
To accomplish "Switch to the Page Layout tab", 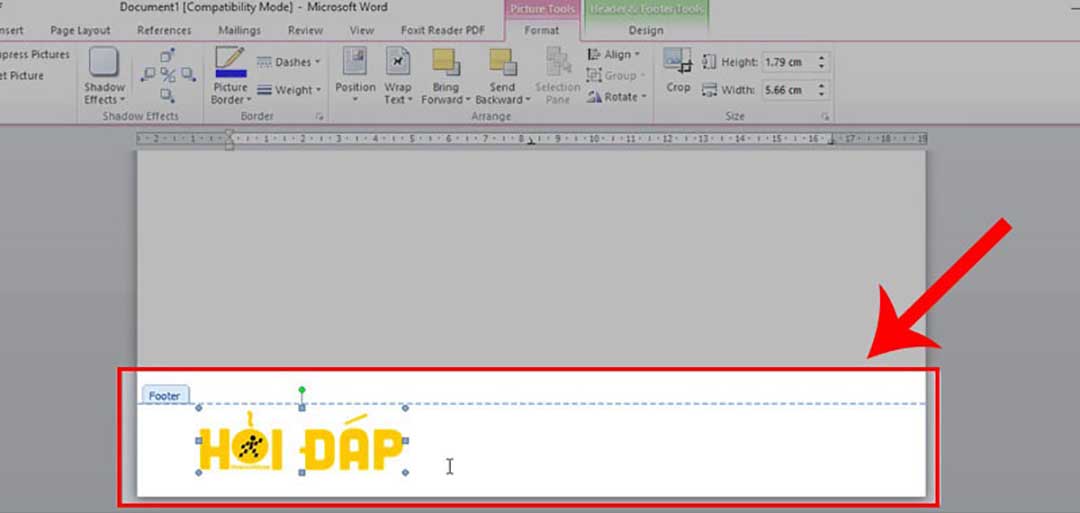I will 80,30.
